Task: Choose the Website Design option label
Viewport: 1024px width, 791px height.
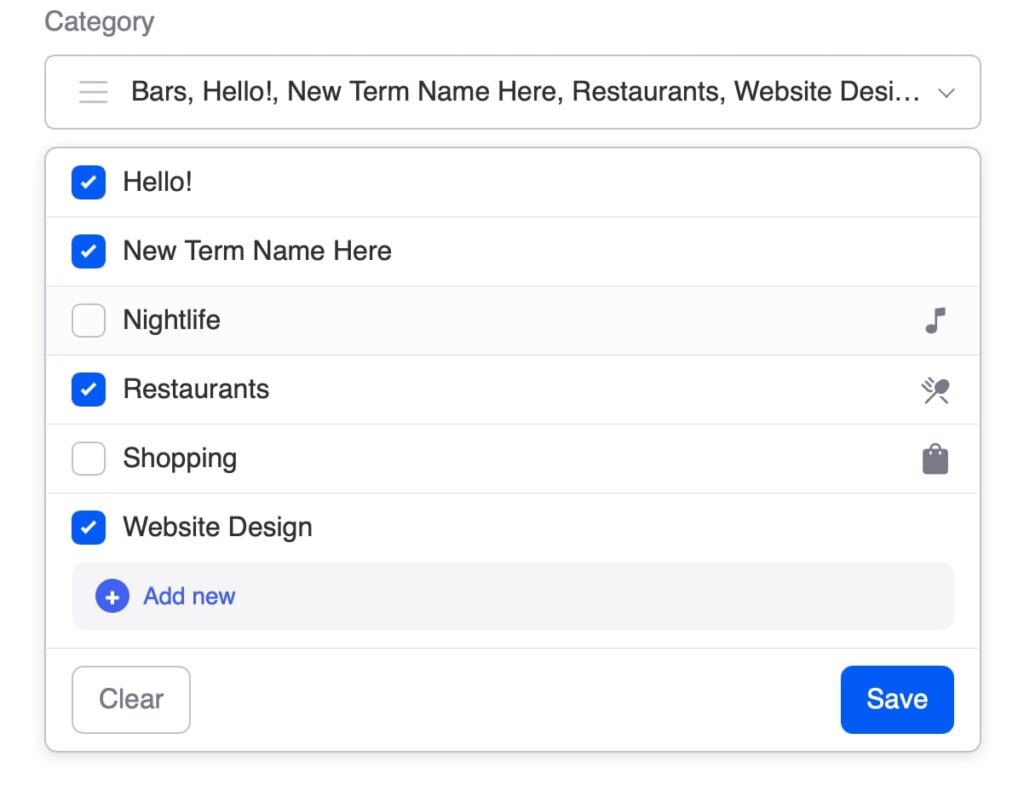Action: 217,528
